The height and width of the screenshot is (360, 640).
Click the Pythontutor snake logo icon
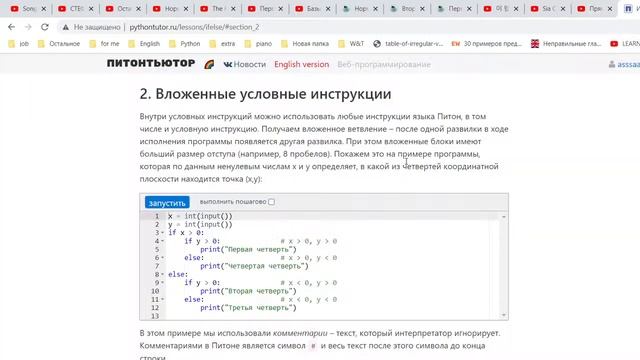[x=209, y=64]
